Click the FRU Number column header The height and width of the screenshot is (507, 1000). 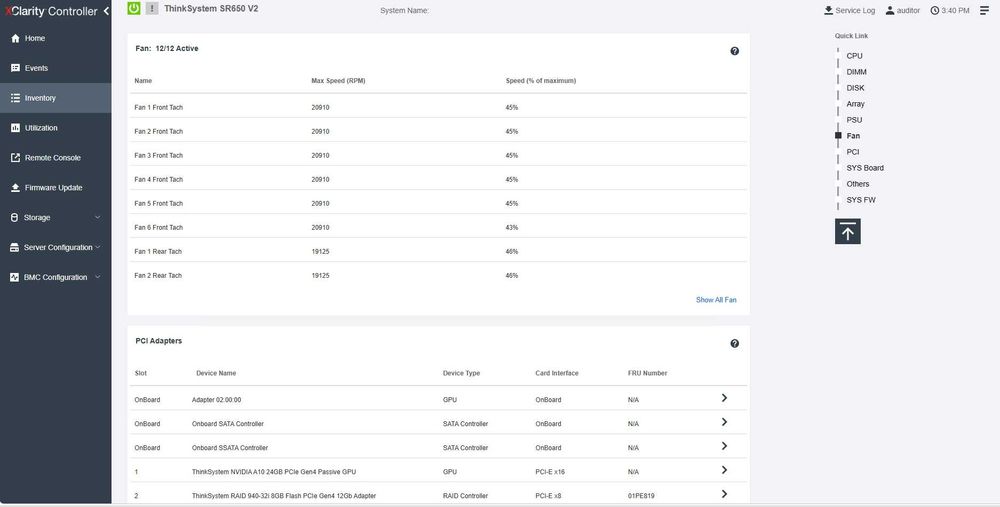[x=647, y=373]
